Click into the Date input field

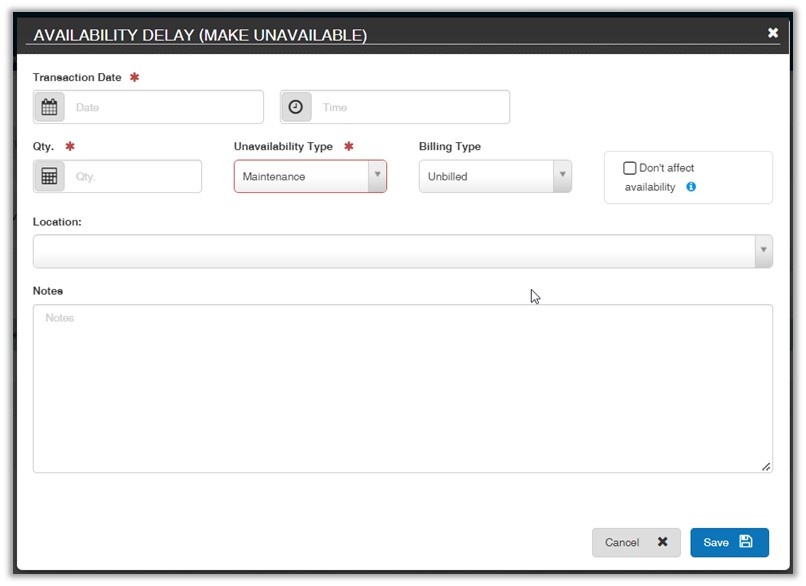click(x=164, y=107)
